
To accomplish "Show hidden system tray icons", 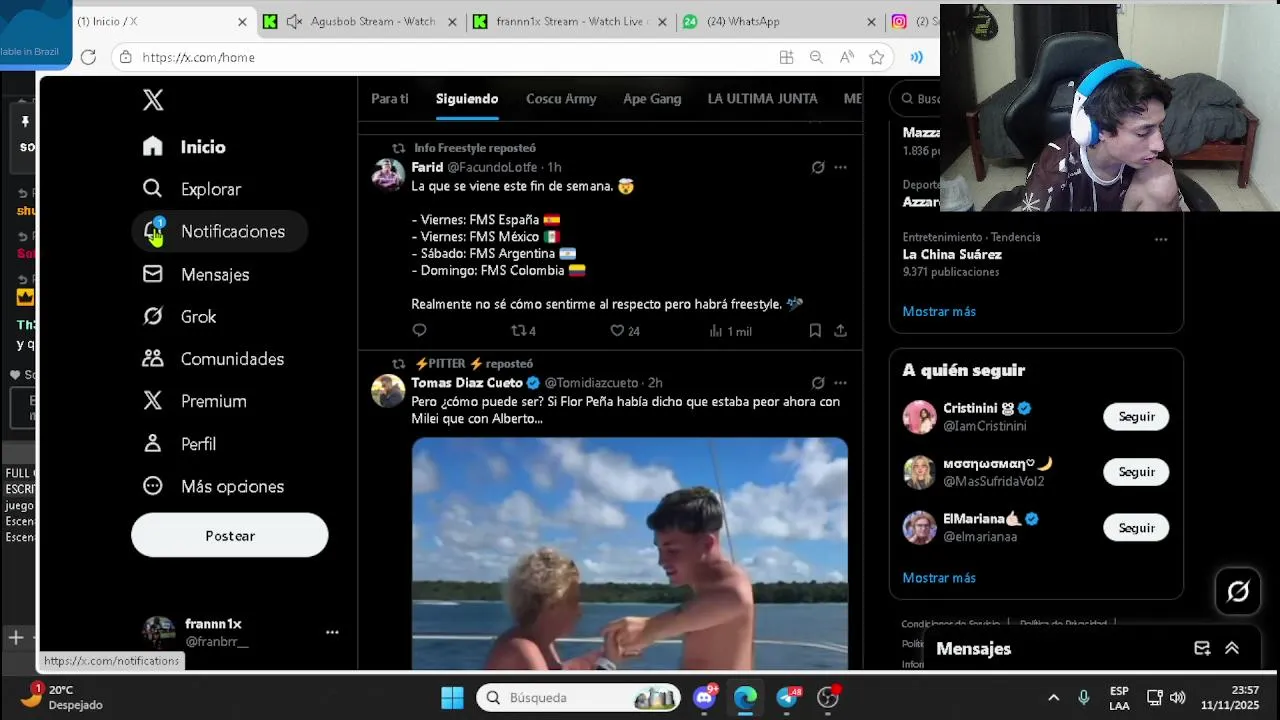I will coord(1053,697).
